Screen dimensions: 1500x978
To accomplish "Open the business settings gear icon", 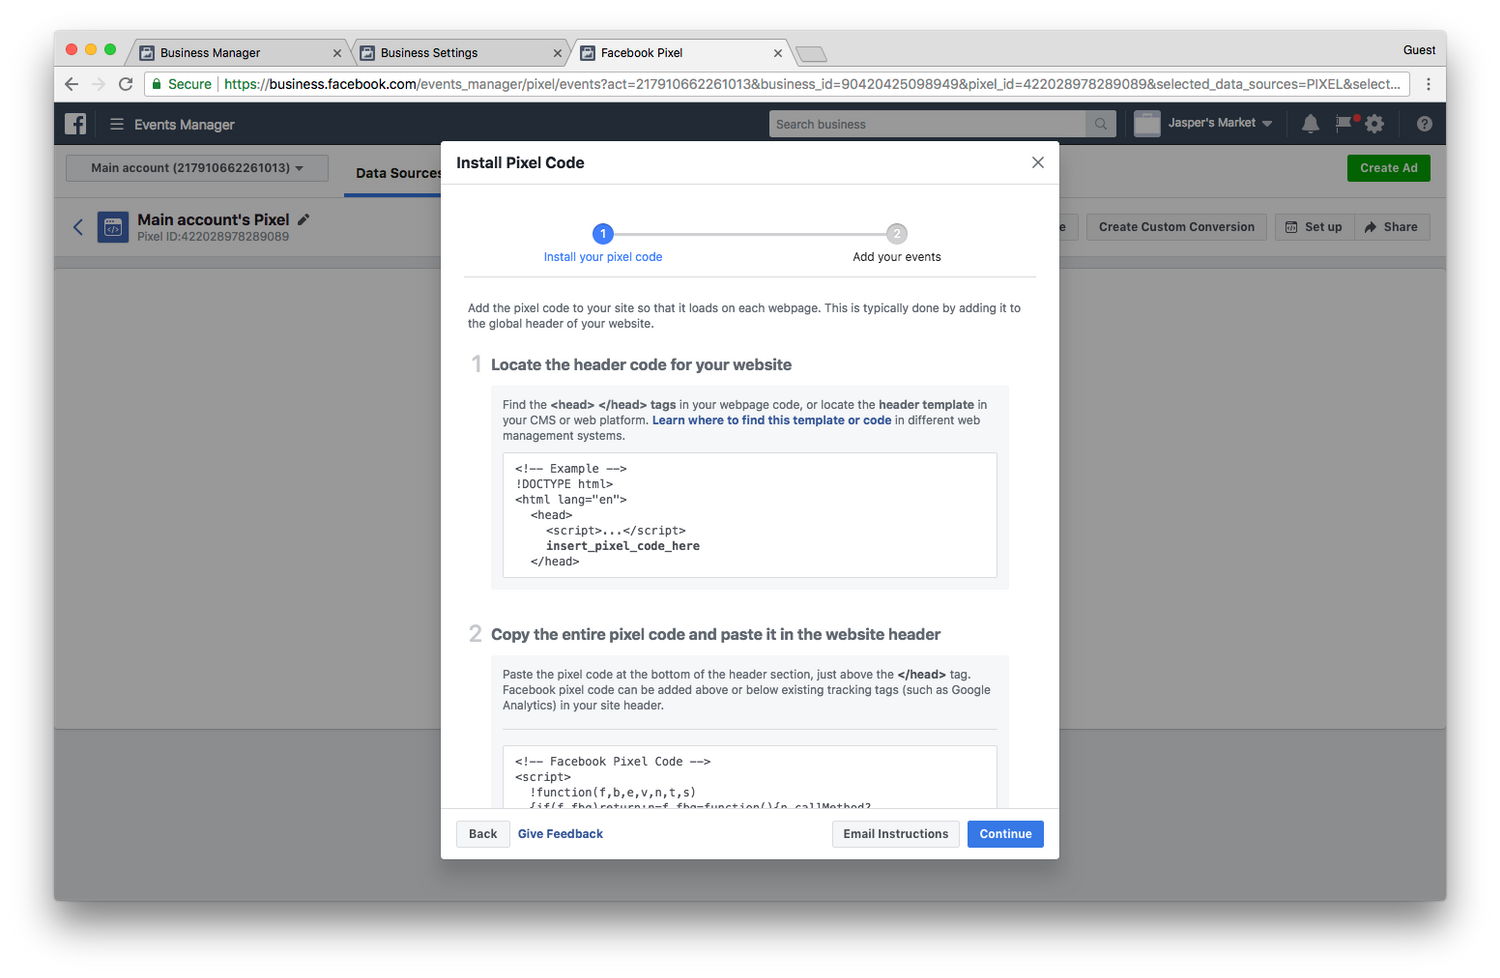I will (1374, 123).
